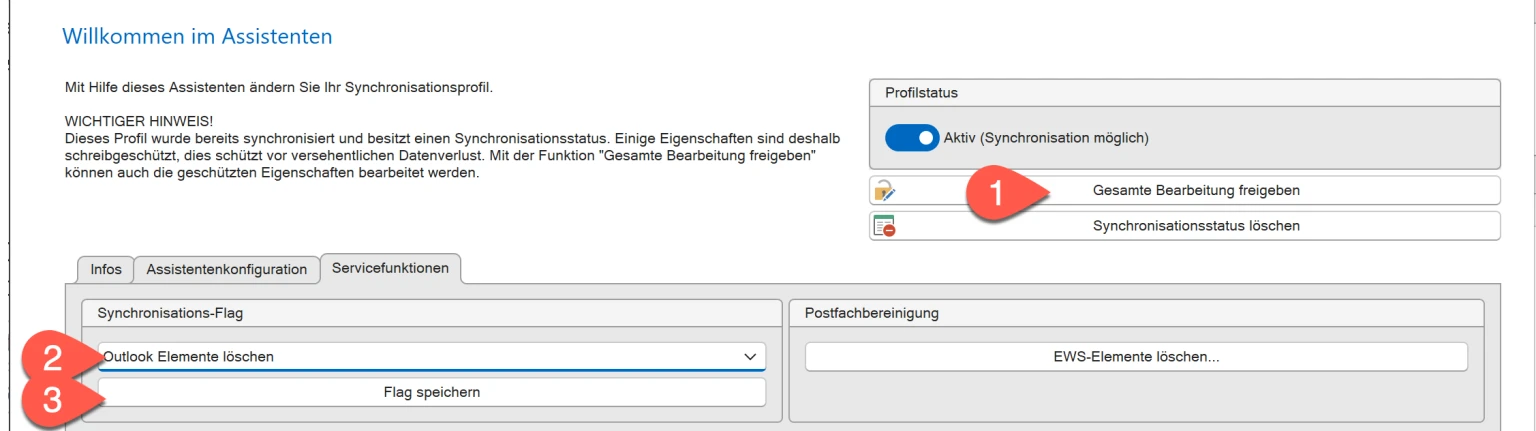
Task: Click the 'Flag speichern' button
Action: click(432, 392)
